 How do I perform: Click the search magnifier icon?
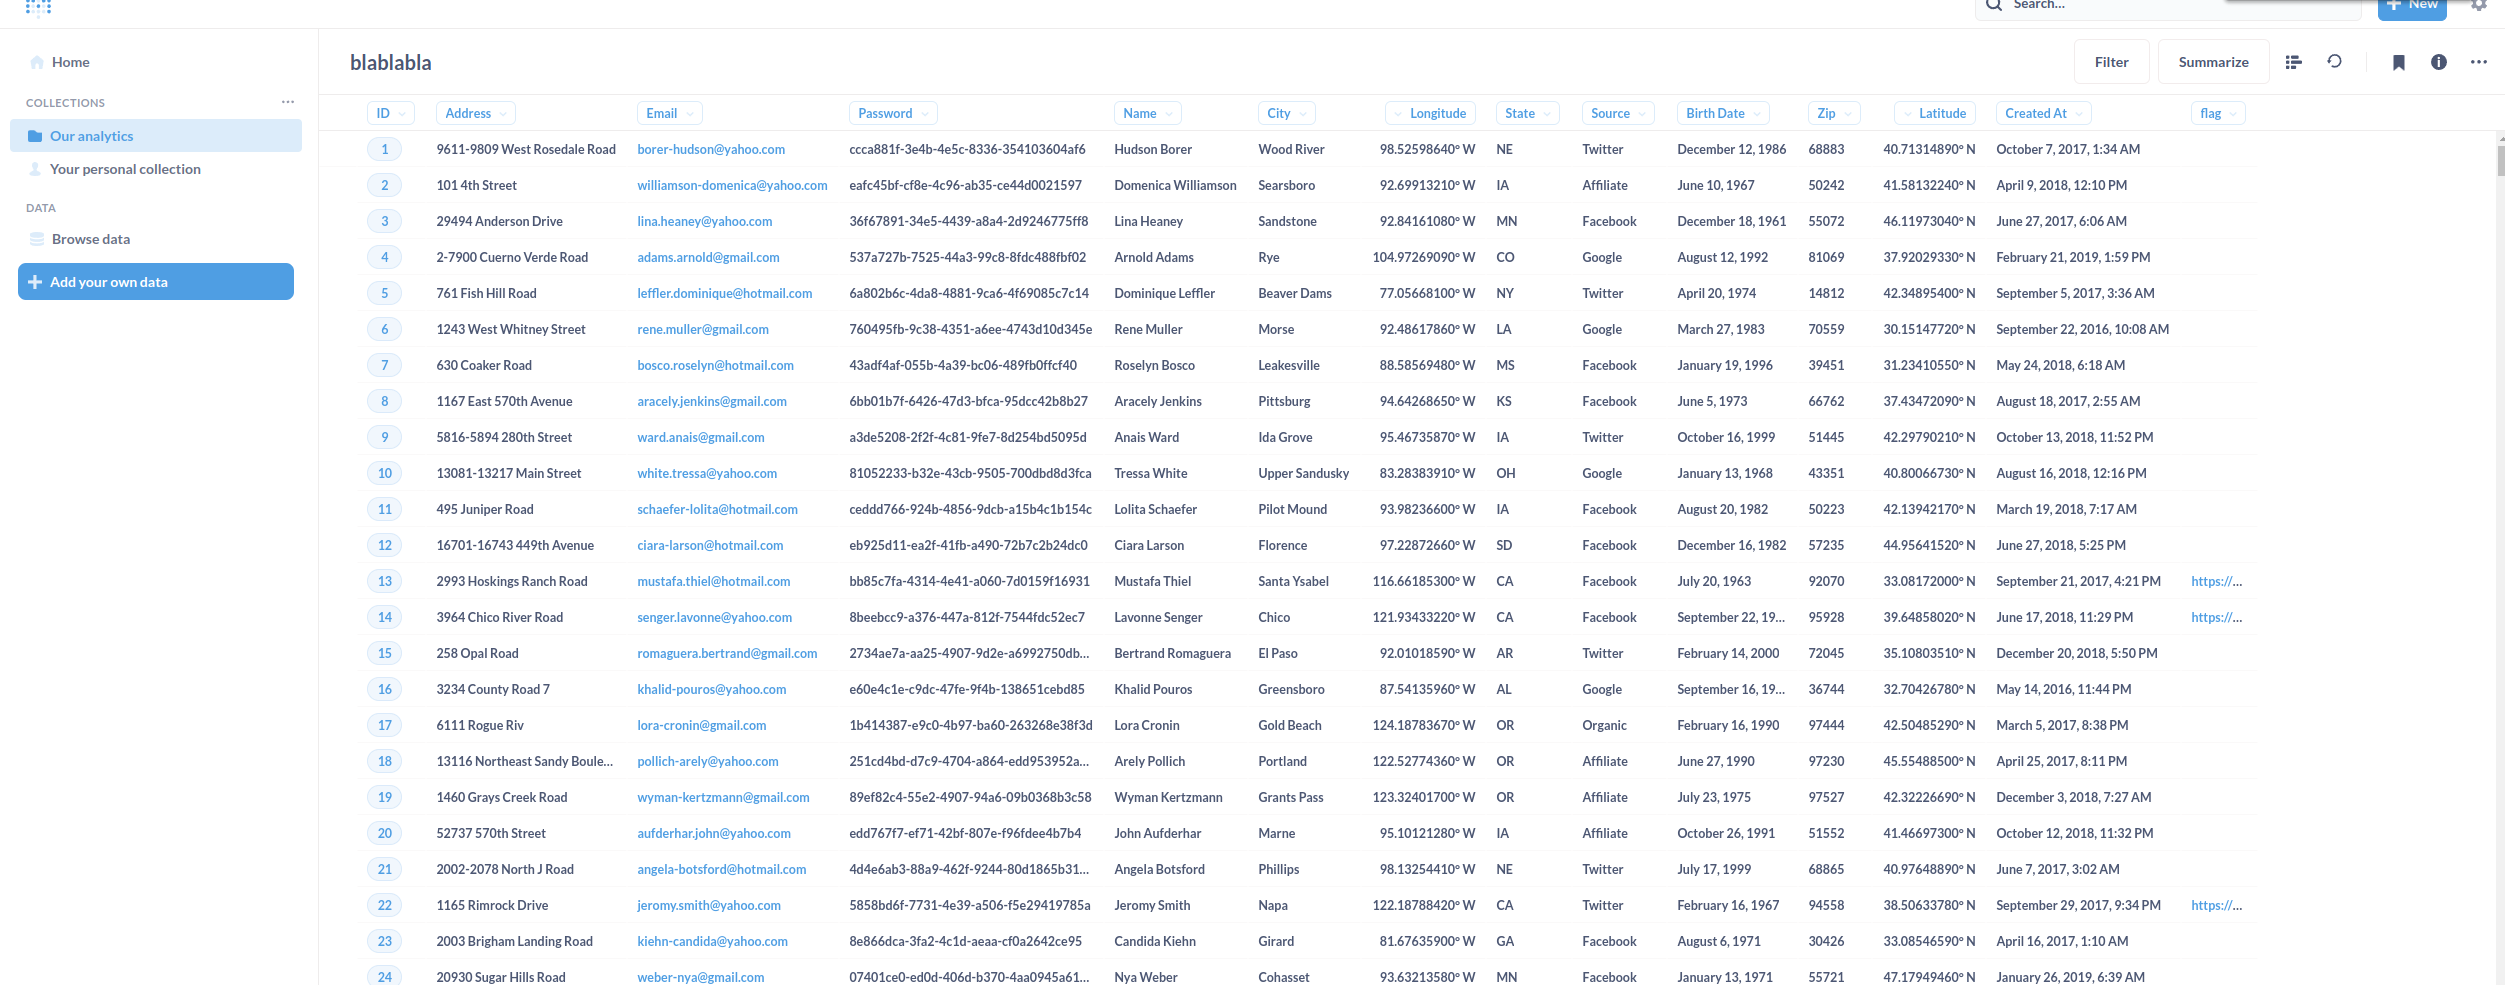coord(1994,5)
